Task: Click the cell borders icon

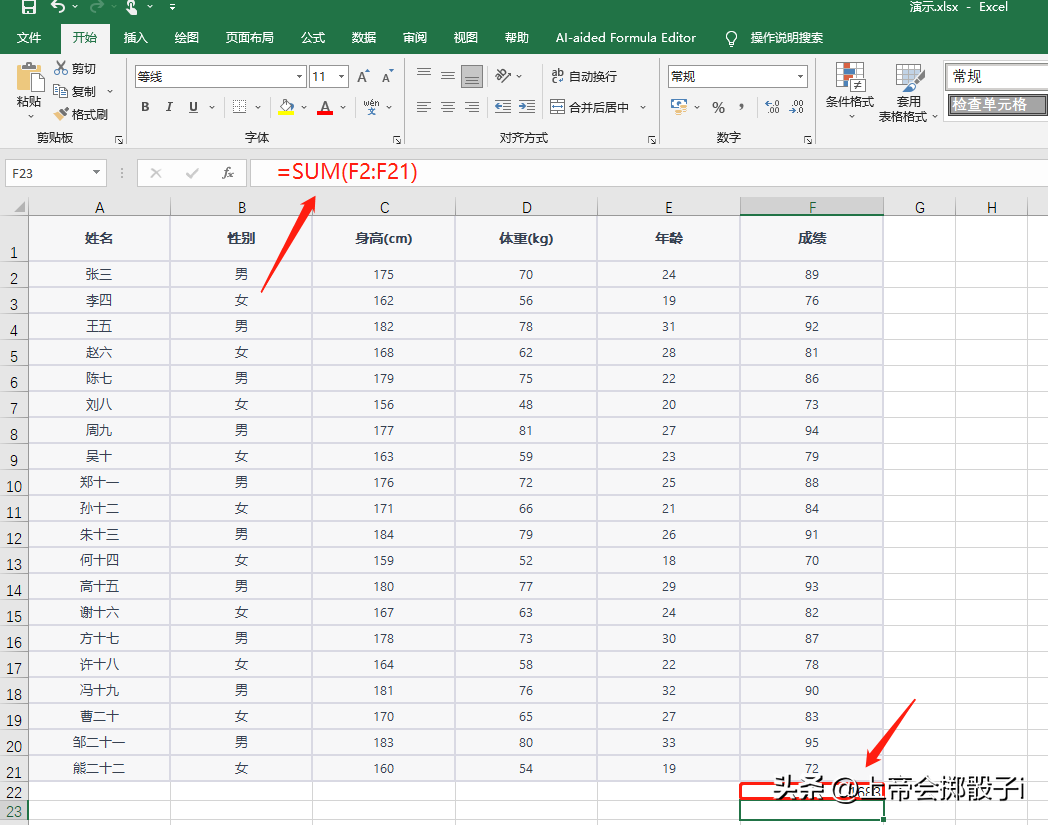Action: 239,106
